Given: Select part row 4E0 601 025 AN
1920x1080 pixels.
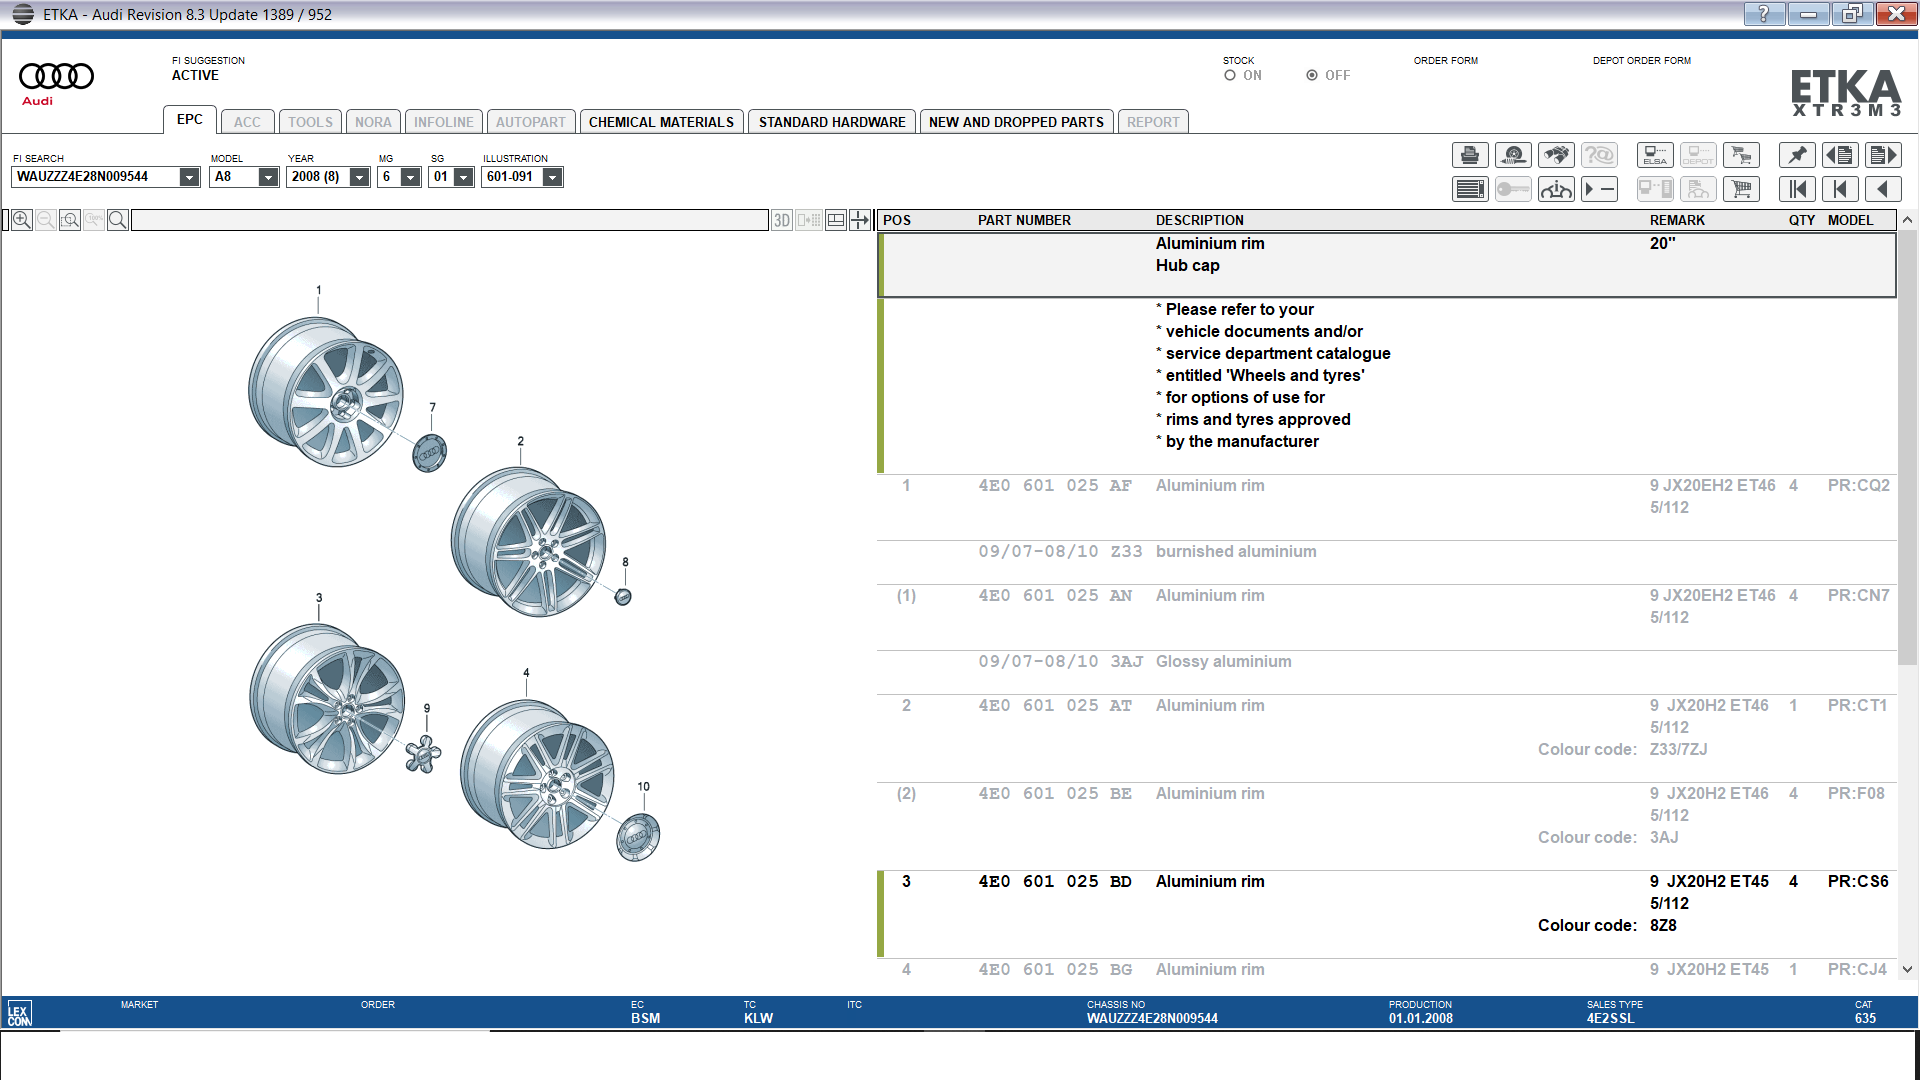Looking at the screenshot, I should coord(1386,617).
